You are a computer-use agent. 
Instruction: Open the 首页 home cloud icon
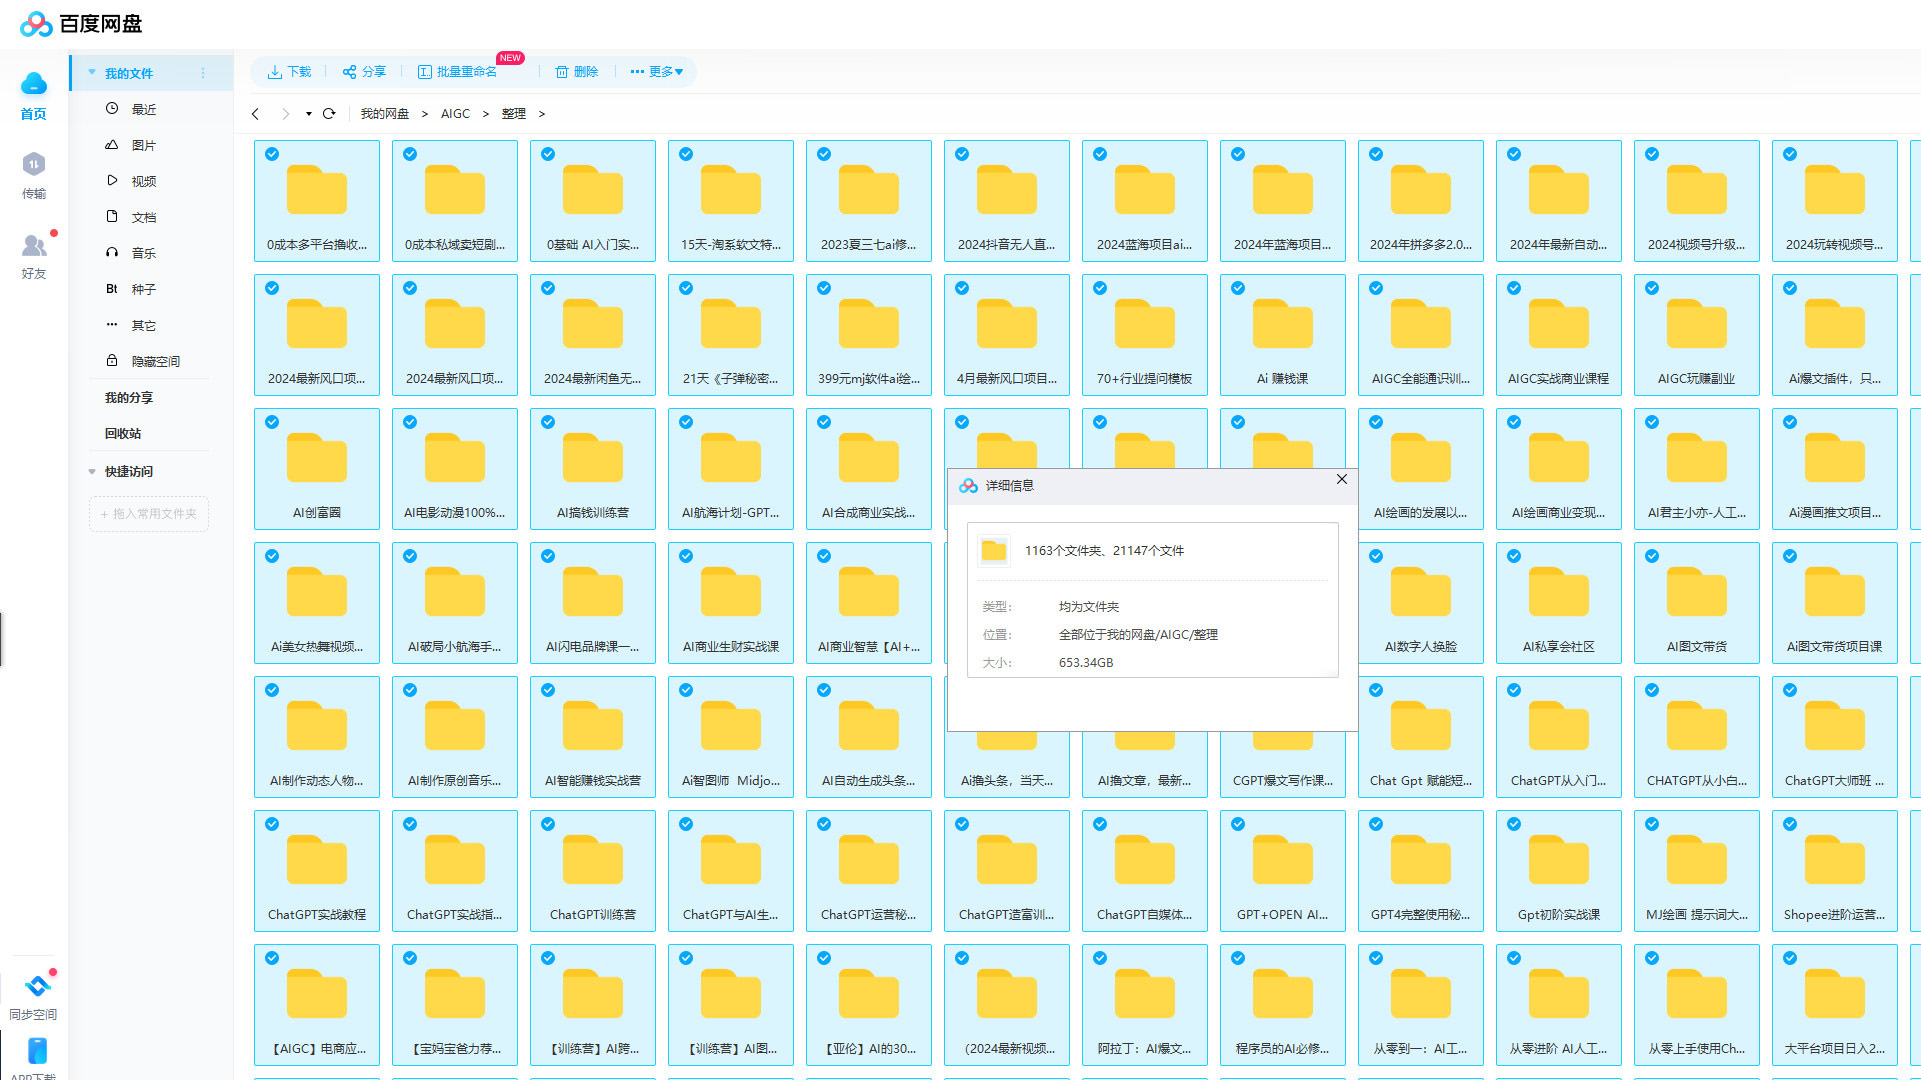point(34,84)
